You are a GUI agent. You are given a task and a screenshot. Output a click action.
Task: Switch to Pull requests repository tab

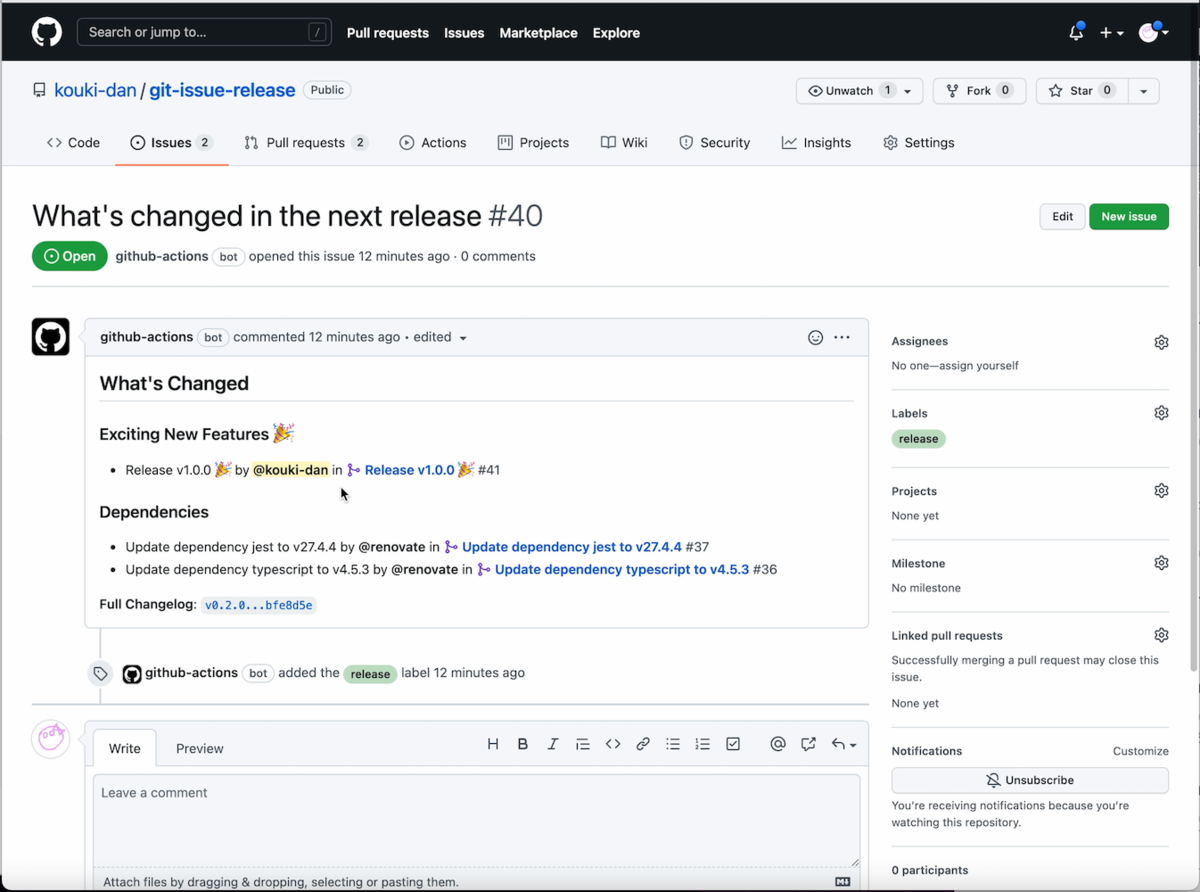pyautogui.click(x=306, y=143)
